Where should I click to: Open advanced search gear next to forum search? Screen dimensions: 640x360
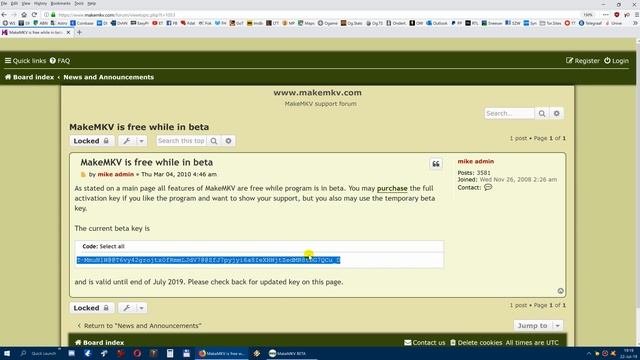557,113
